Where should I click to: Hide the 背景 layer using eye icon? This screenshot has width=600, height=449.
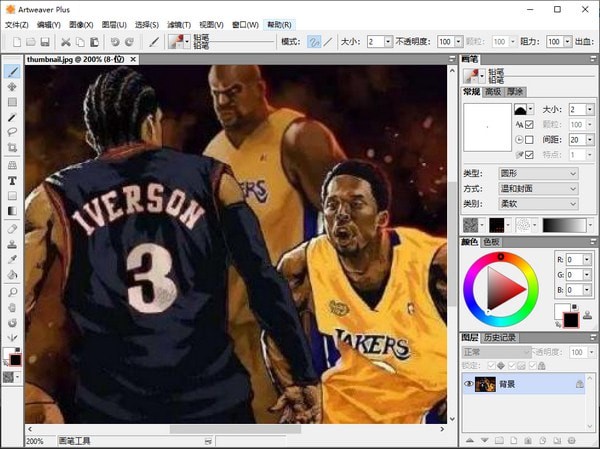[468, 384]
